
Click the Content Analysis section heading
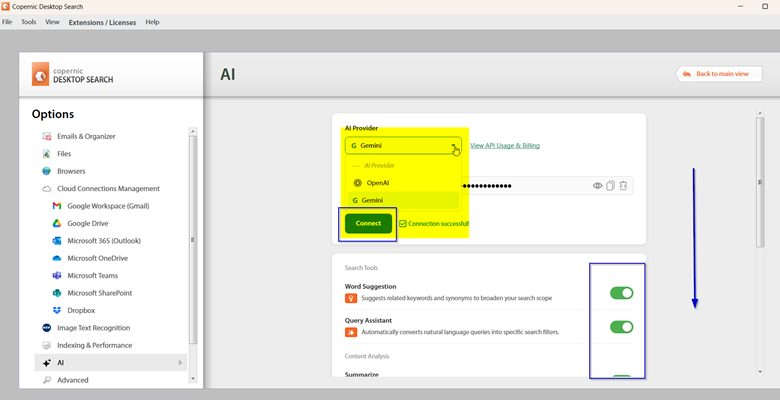click(x=367, y=356)
